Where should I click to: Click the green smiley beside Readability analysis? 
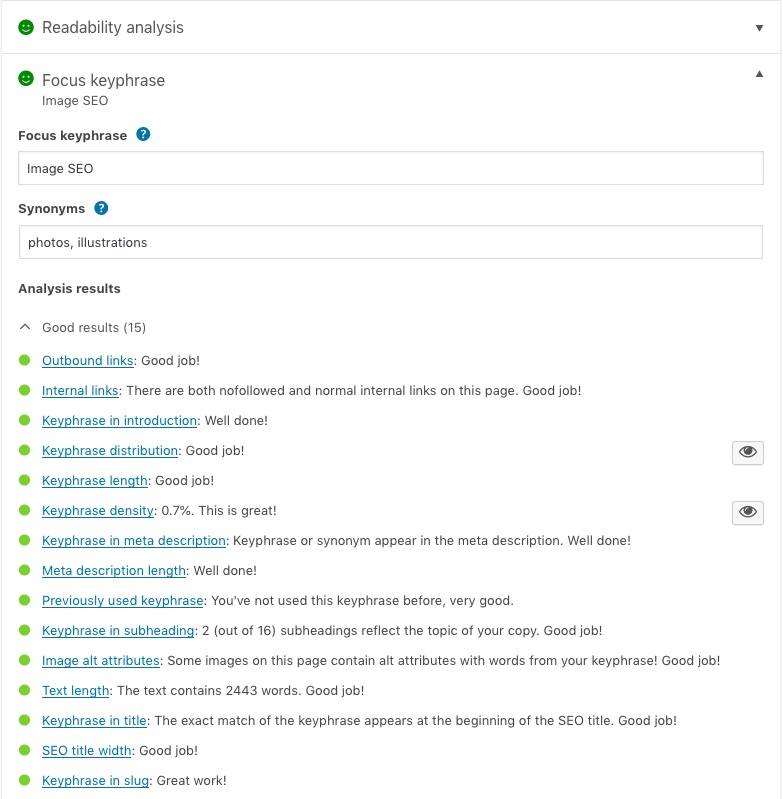pyautogui.click(x=26, y=27)
